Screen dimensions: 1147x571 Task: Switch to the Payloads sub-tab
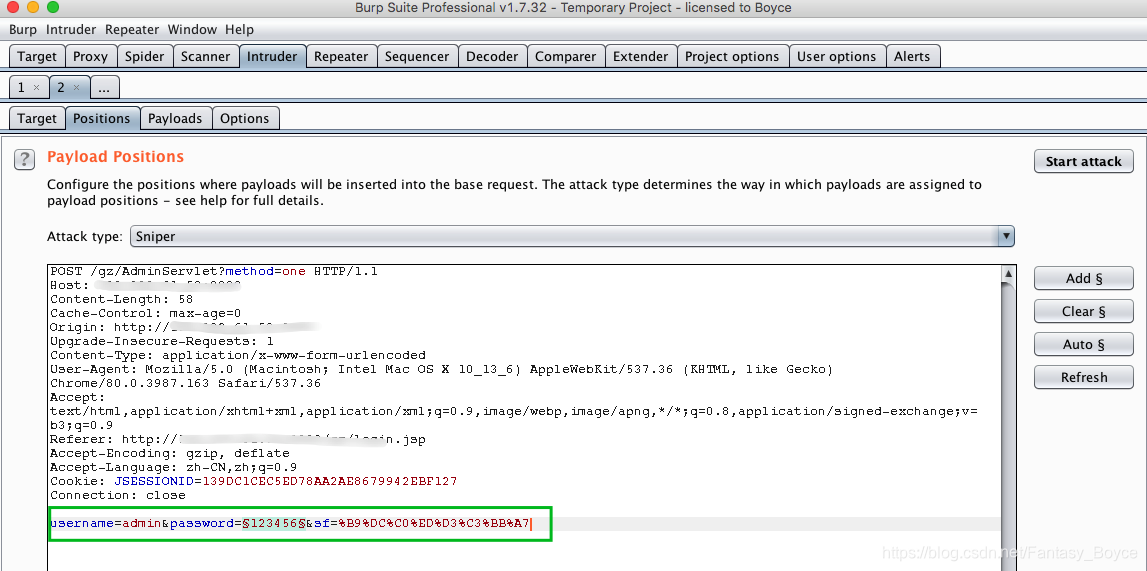click(x=175, y=118)
